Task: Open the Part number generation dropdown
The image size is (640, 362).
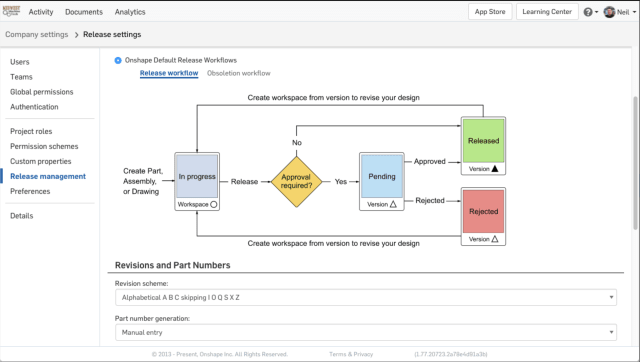Action: click(x=366, y=333)
